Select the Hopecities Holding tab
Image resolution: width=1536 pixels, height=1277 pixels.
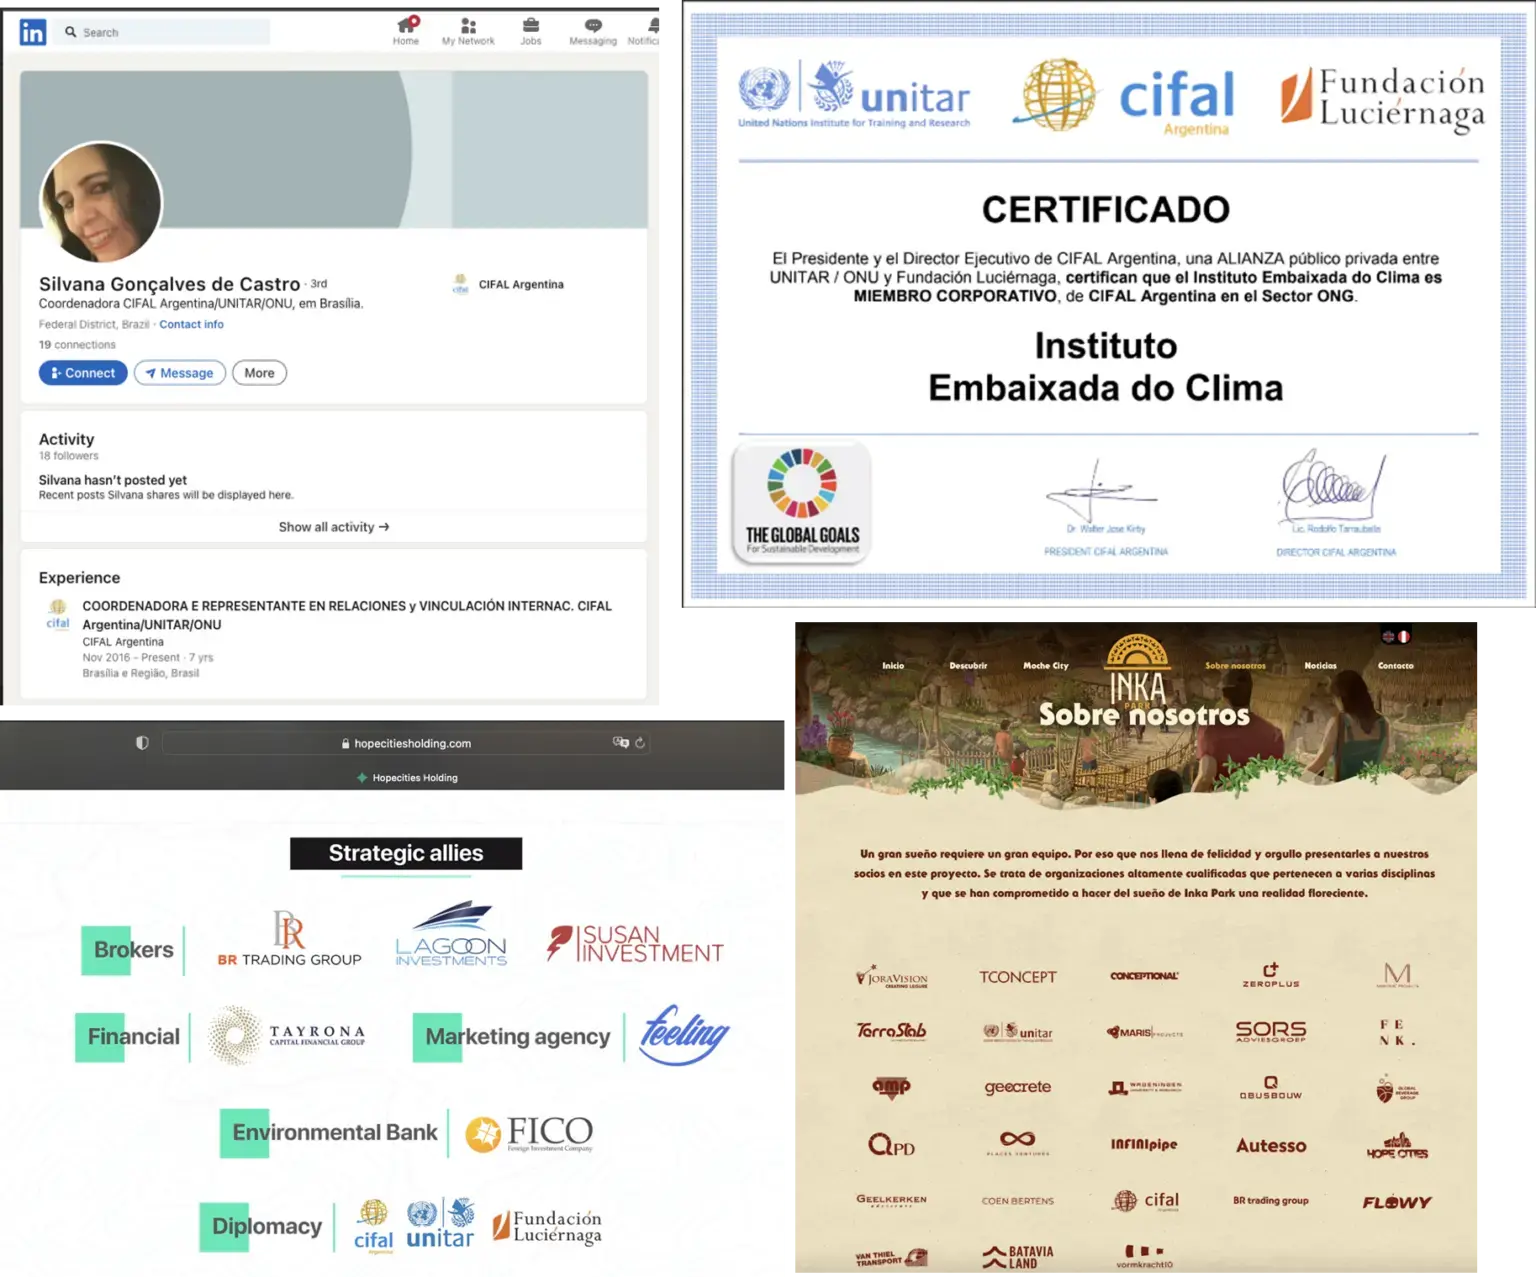[407, 777]
